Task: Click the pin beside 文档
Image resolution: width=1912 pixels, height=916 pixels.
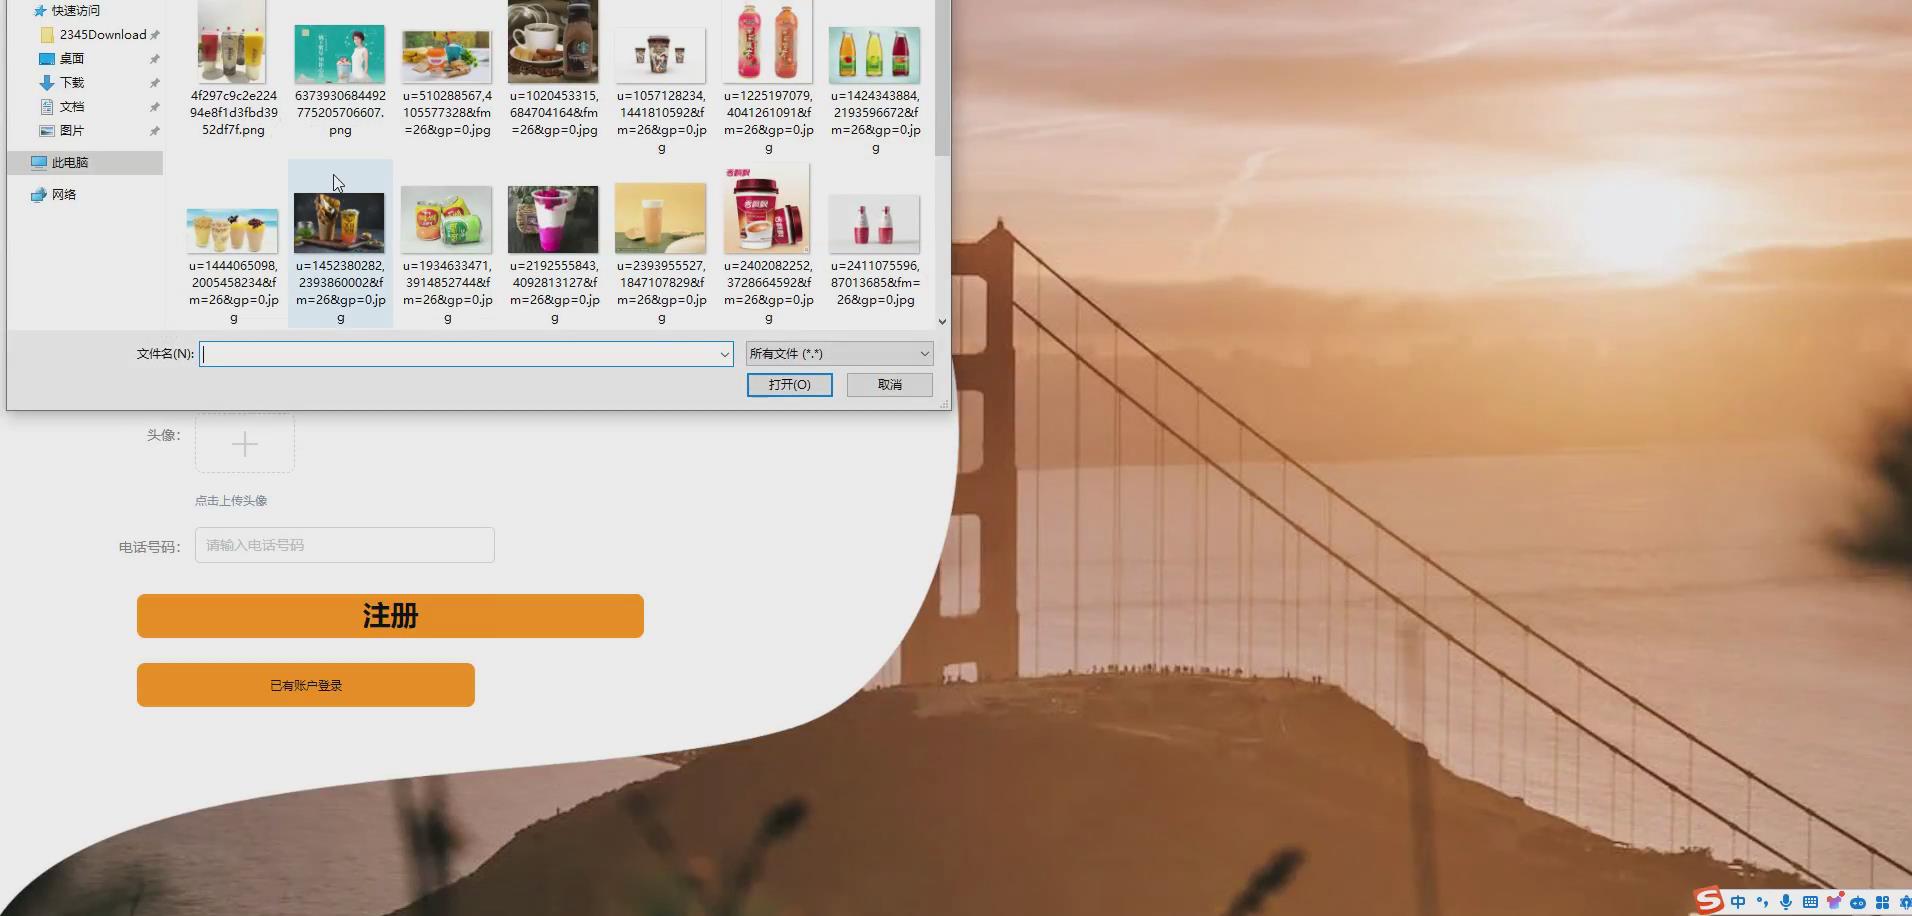Action: (155, 107)
